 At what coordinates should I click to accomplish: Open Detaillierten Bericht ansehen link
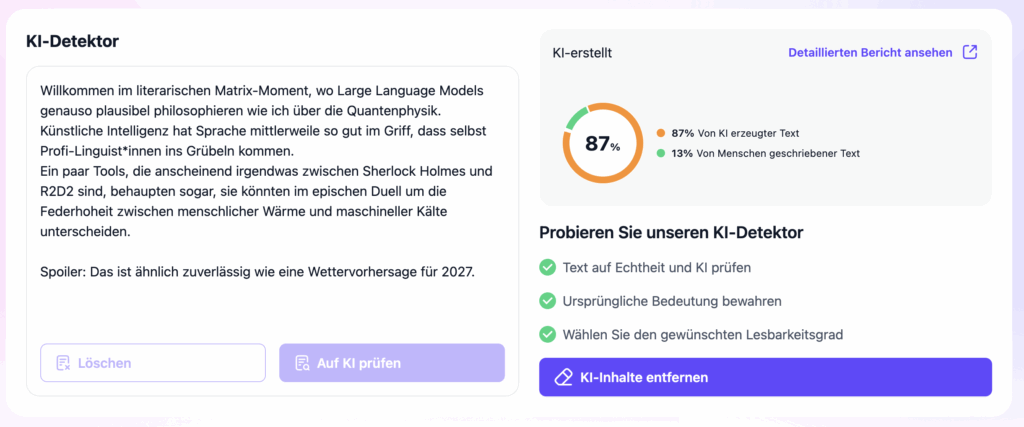870,52
